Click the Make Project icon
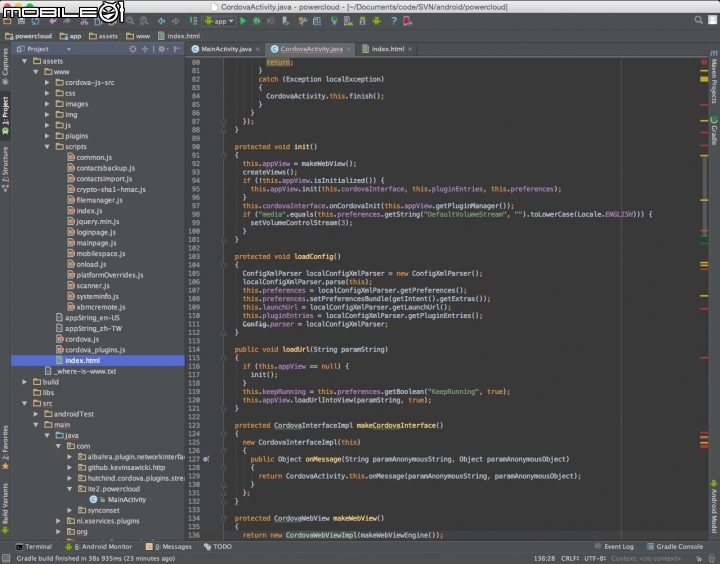Image resolution: width=720 pixels, height=564 pixels. click(193, 21)
